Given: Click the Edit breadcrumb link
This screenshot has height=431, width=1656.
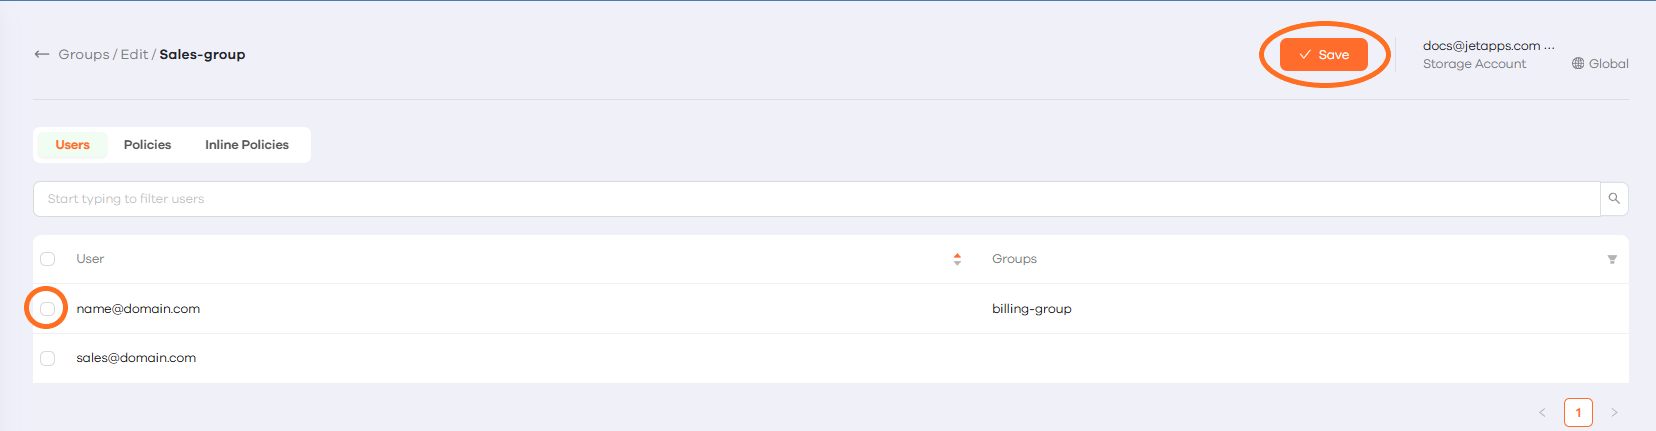Looking at the screenshot, I should tap(134, 54).
